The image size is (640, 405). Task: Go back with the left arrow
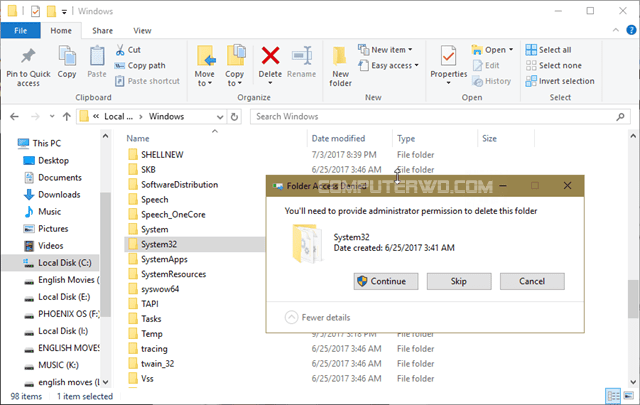[15, 117]
